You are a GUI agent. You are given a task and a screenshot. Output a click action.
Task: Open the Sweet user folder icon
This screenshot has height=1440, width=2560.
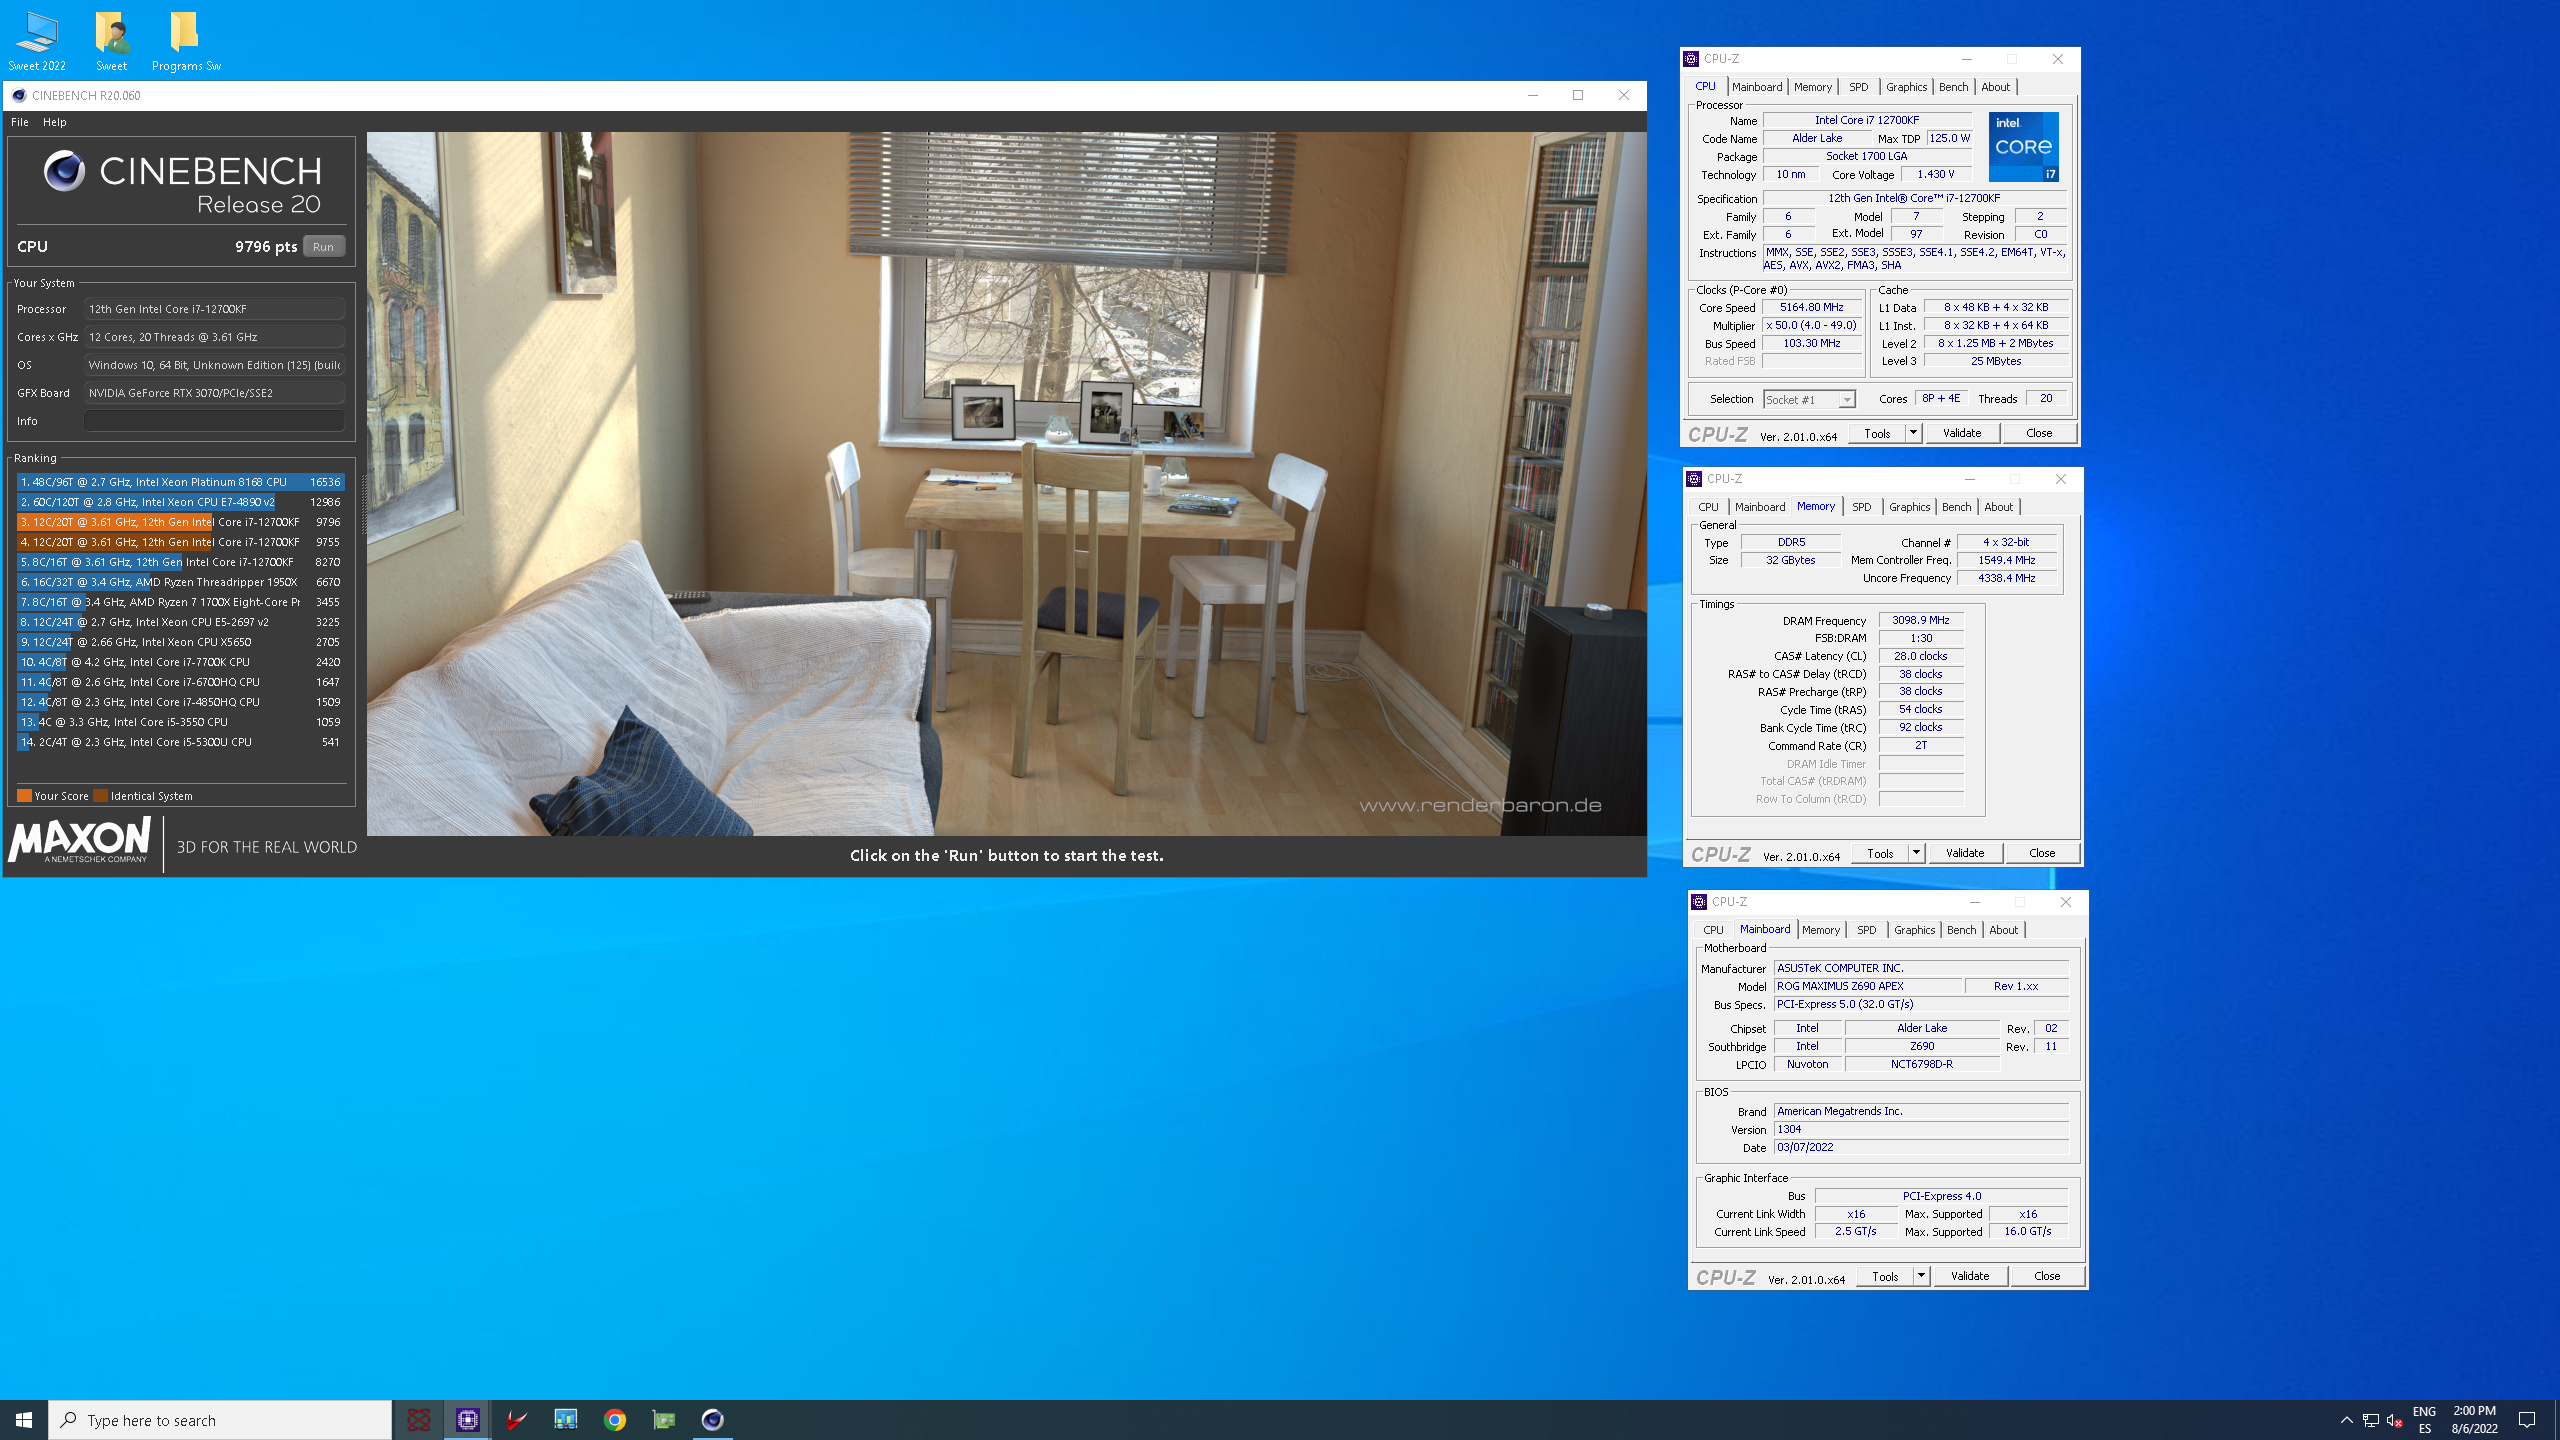coord(112,40)
